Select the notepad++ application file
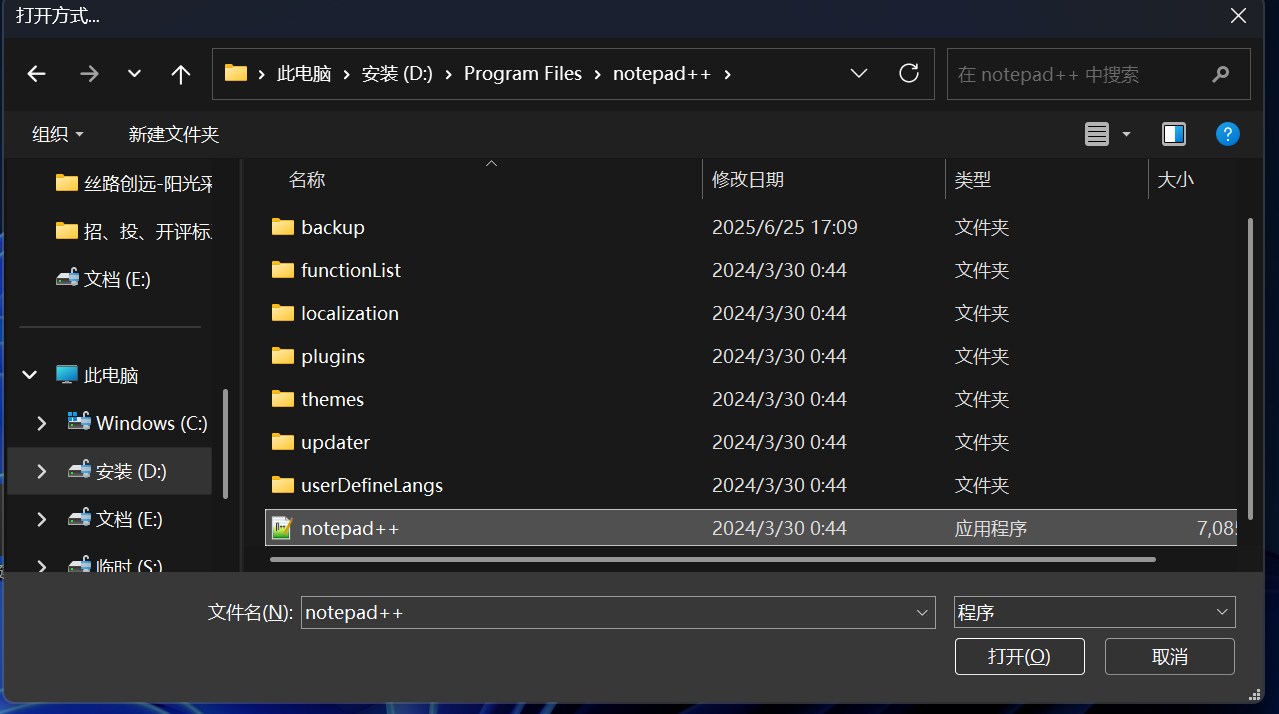Screen dimensions: 1279x714 [x=751, y=528]
